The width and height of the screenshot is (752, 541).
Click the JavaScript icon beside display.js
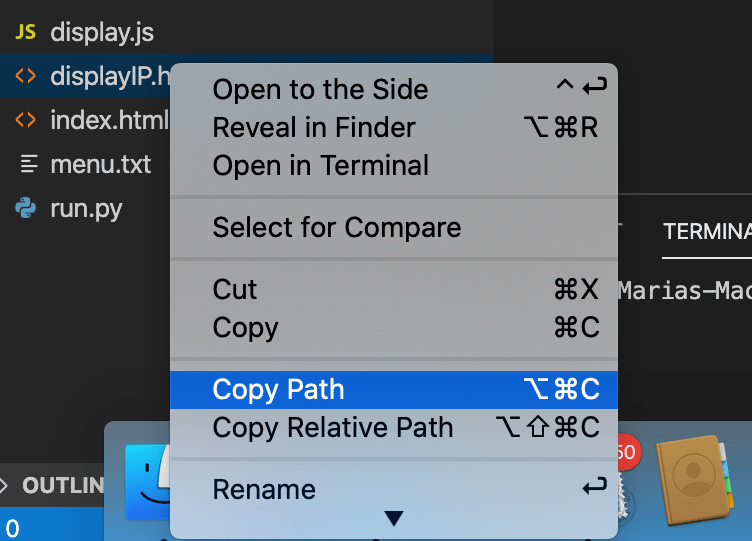tap(26, 32)
